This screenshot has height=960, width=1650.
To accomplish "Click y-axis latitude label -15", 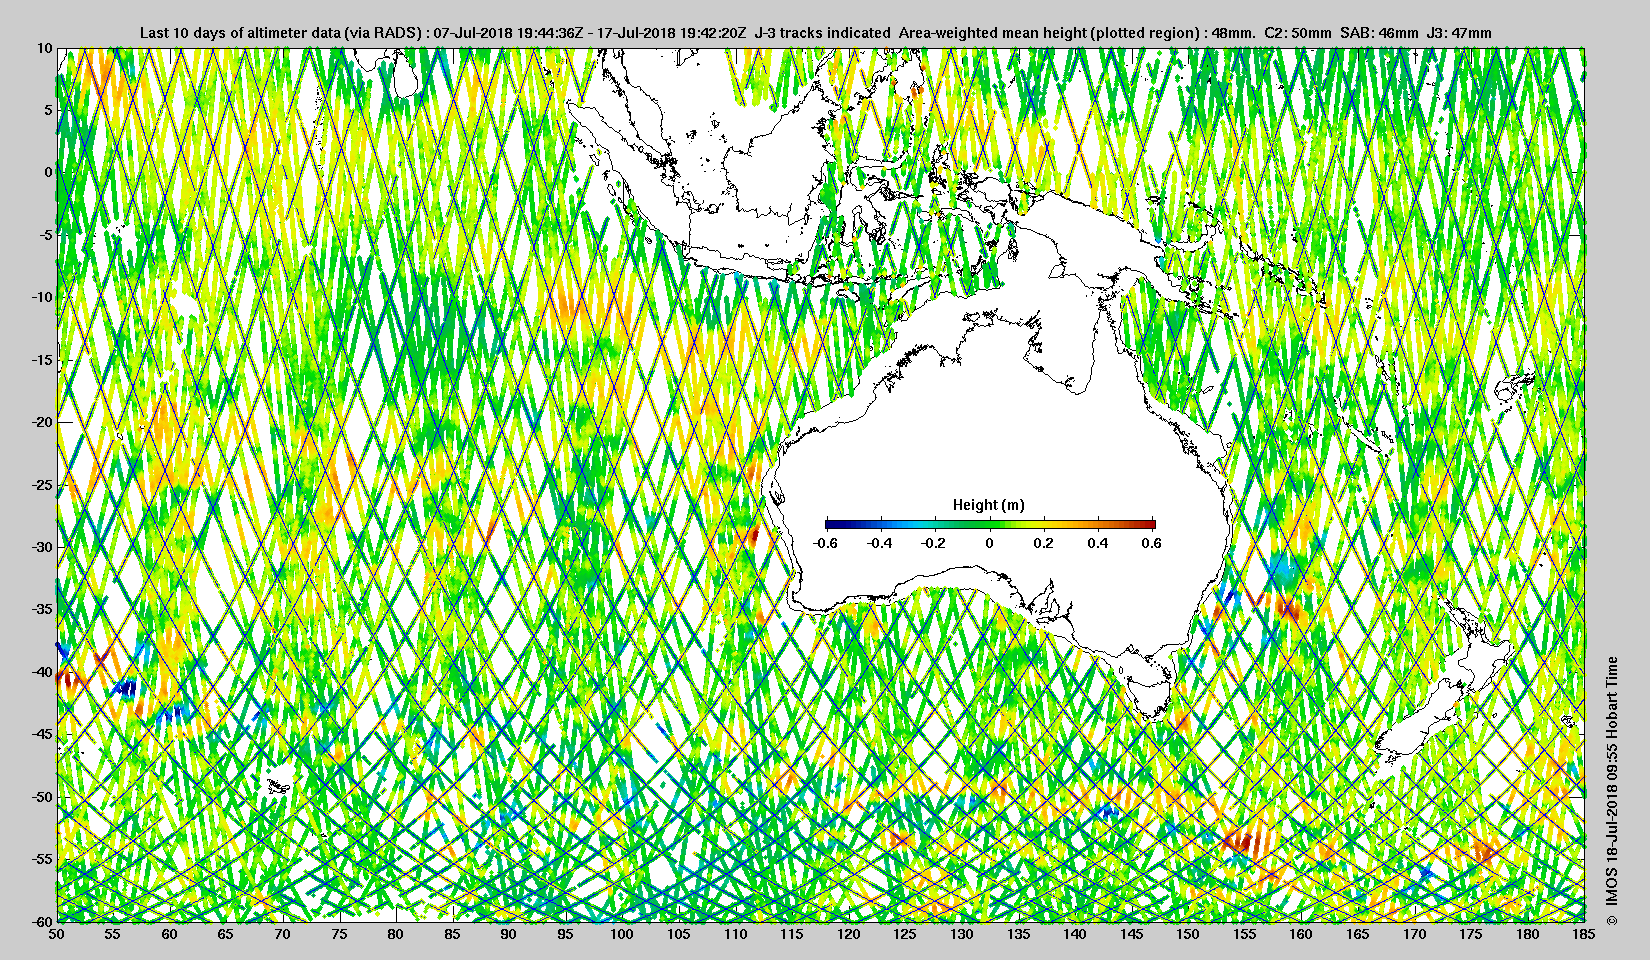I will [42, 360].
